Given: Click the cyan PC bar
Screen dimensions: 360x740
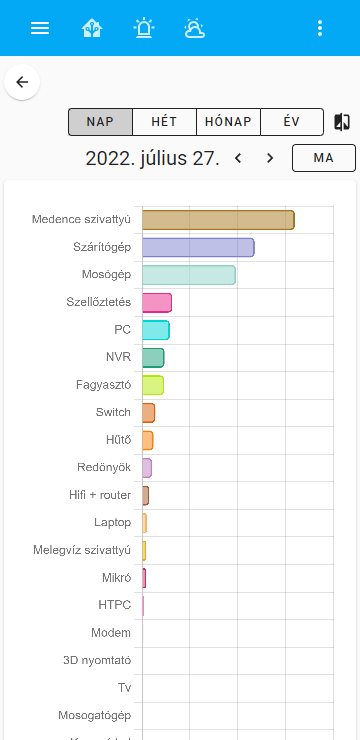Looking at the screenshot, I should tap(156, 330).
